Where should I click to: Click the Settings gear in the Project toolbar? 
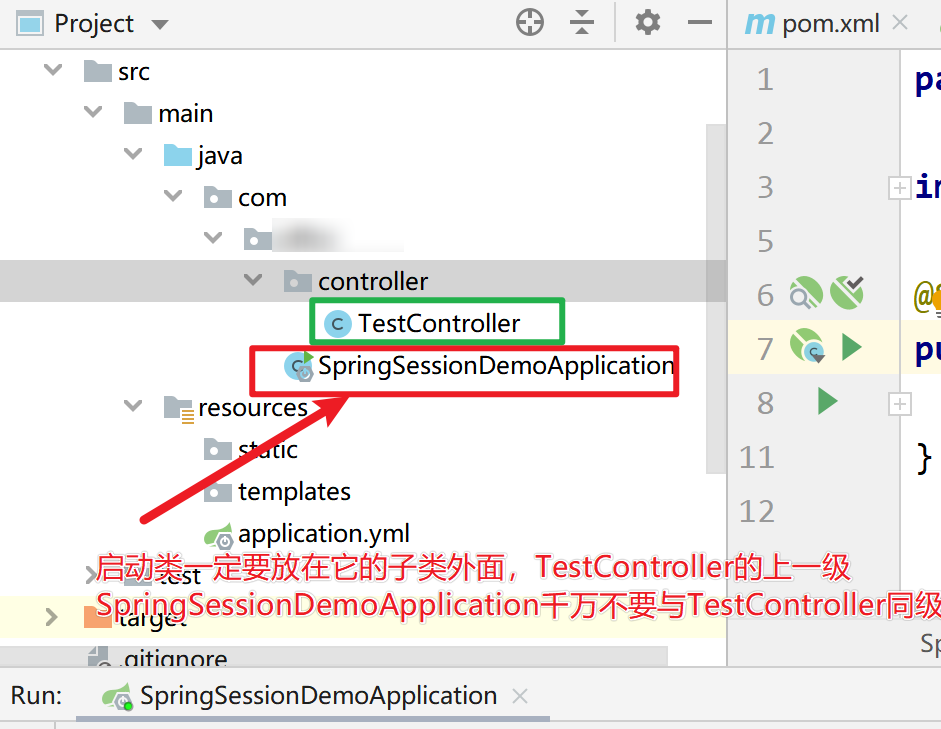coord(647,22)
